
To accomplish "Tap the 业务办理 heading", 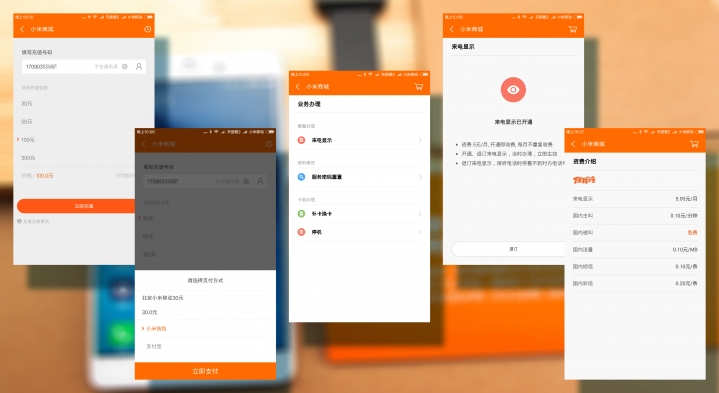I will (309, 104).
